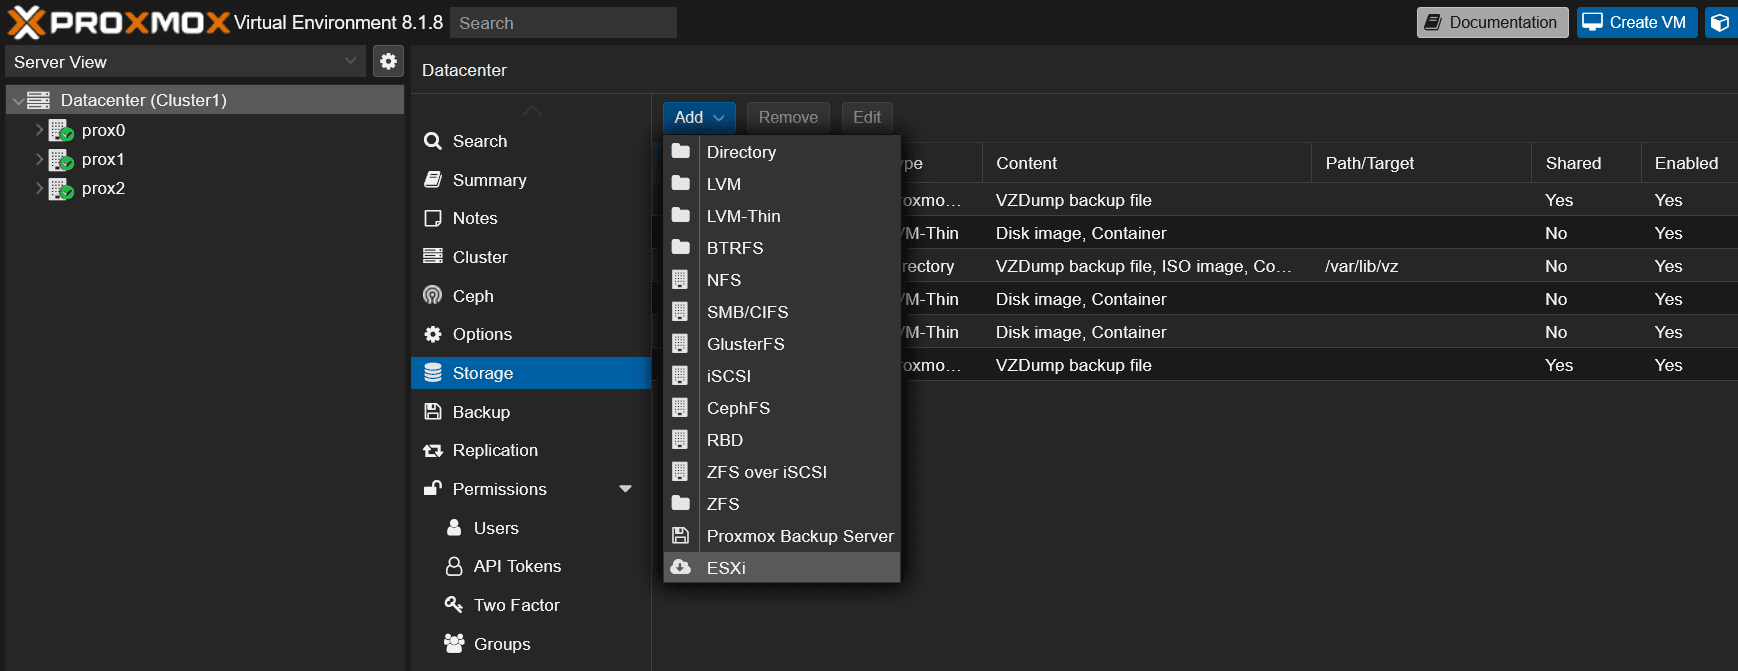Click the prox0 node icon

(x=61, y=130)
